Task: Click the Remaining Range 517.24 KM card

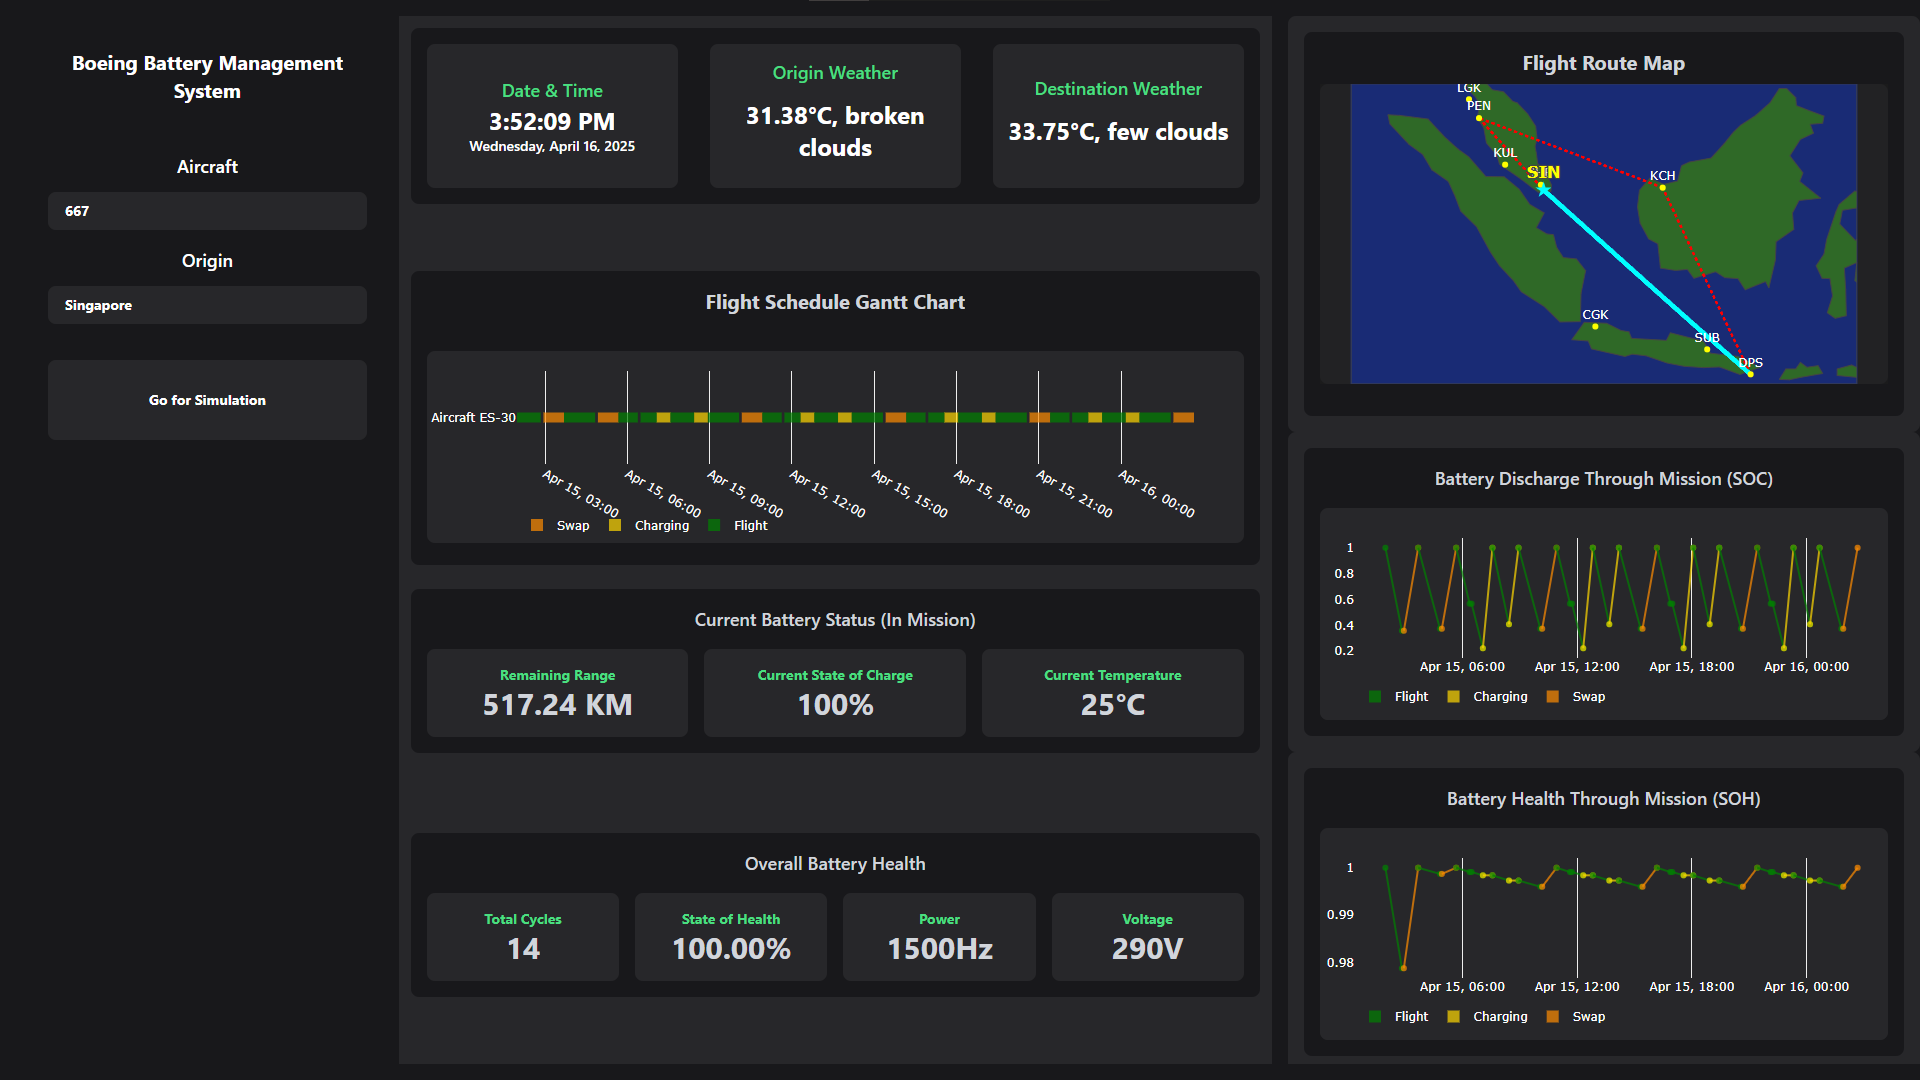Action: point(557,693)
